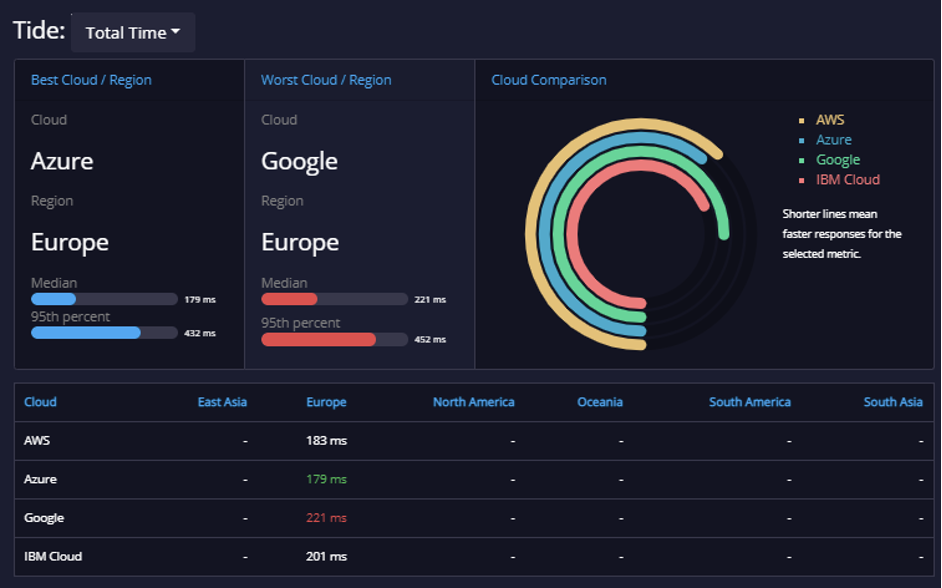Screen dimensions: 942x588
Task: Click the Azure blue legend swatch
Action: [801, 141]
